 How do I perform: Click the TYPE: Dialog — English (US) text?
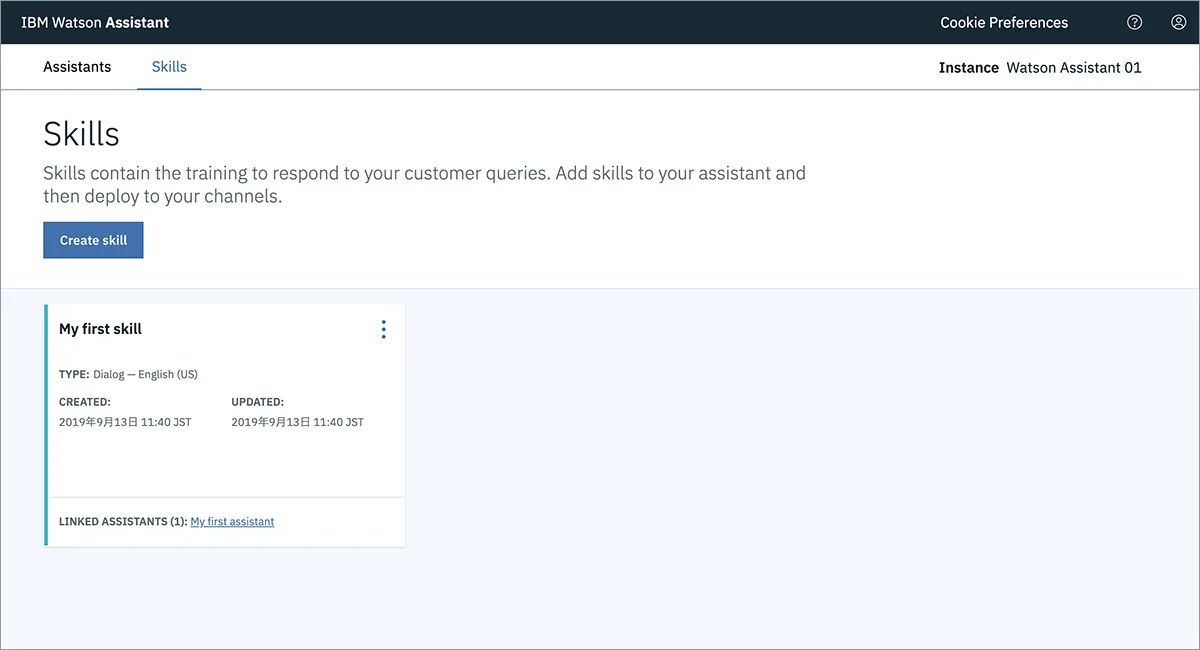128,375
